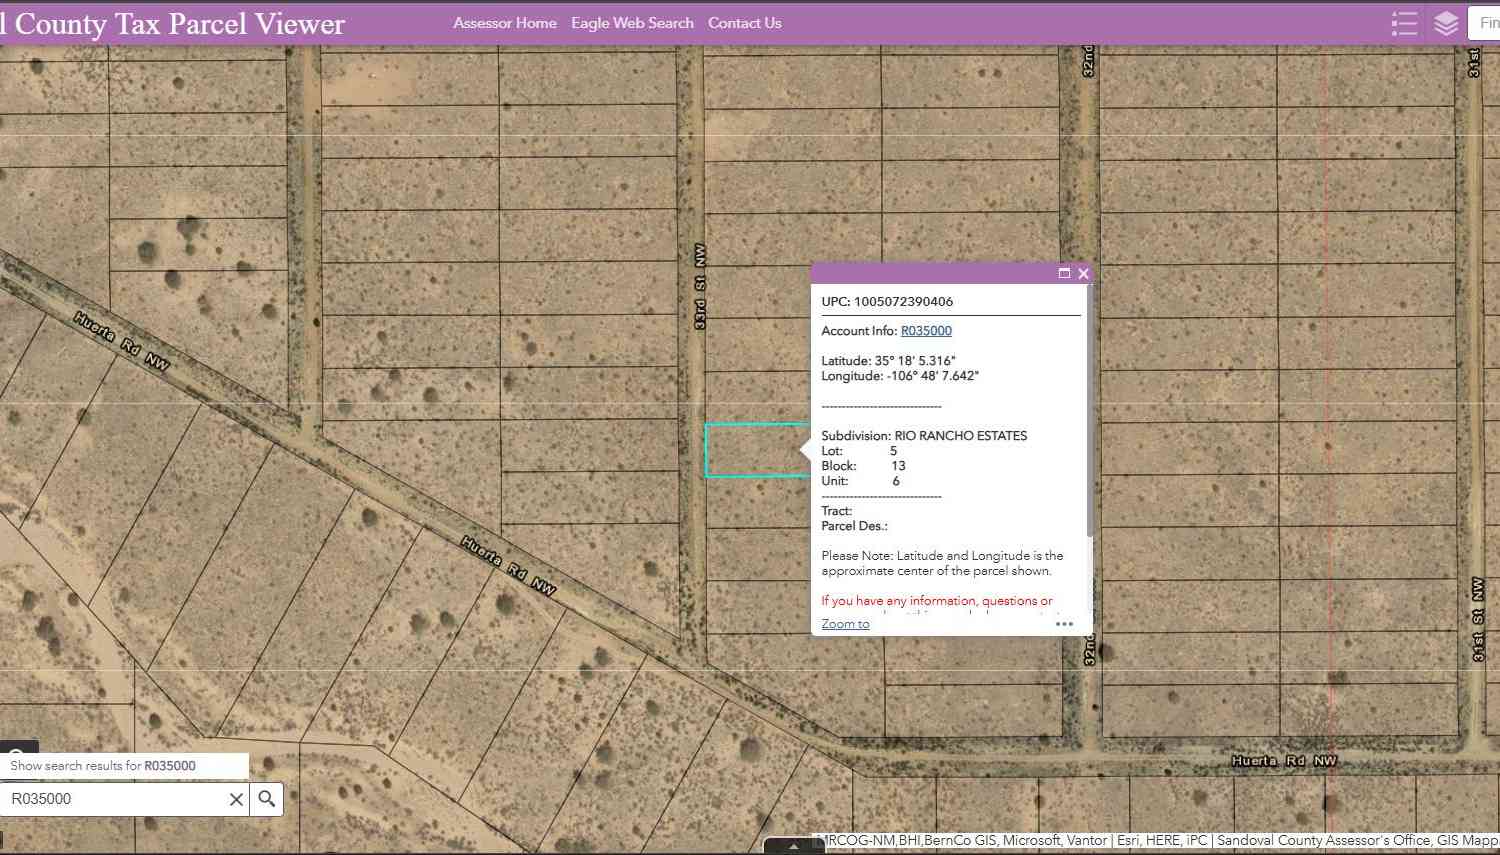Expand the attribute table arrow at bottom
This screenshot has height=855, width=1500.
(x=794, y=846)
